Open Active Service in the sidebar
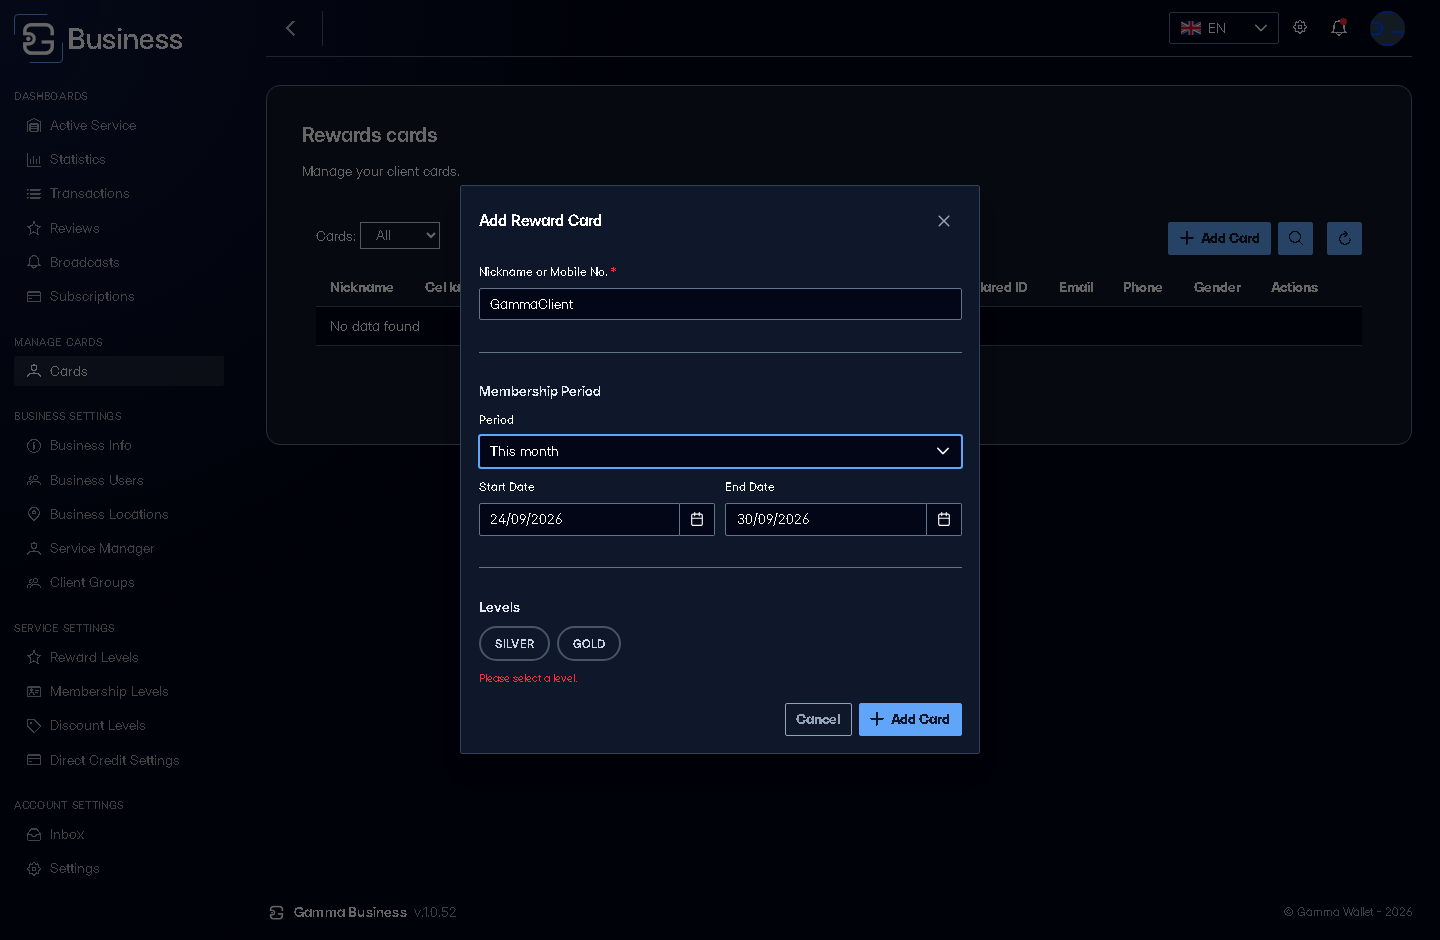 tap(119, 125)
